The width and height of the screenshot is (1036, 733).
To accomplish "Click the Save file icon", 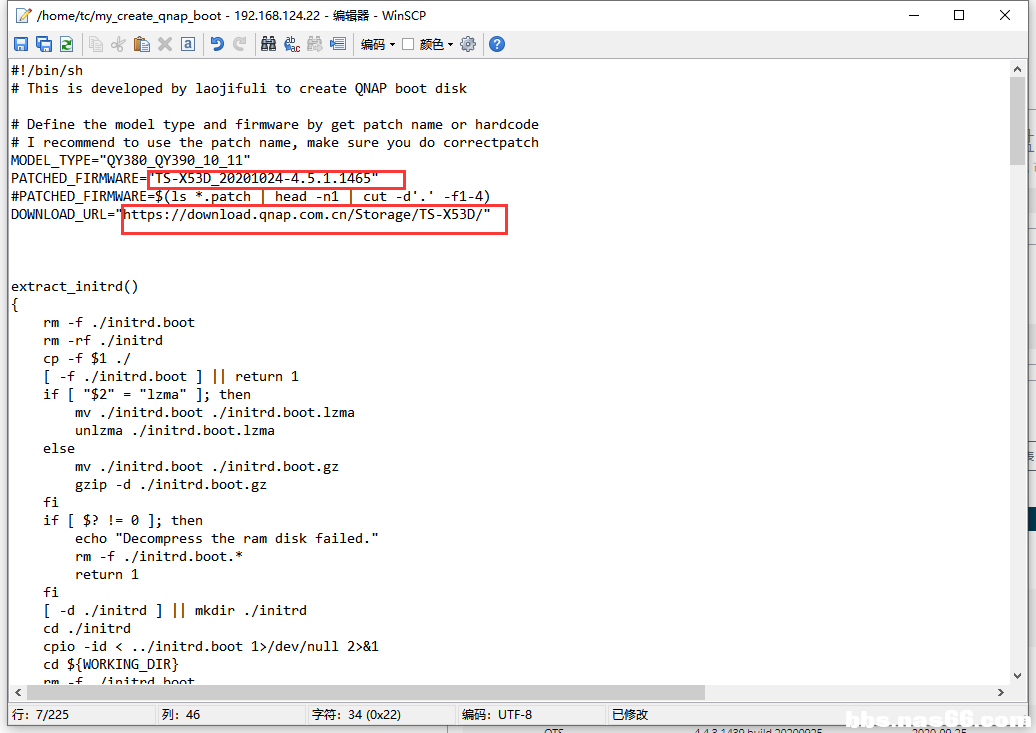I will click(21, 44).
